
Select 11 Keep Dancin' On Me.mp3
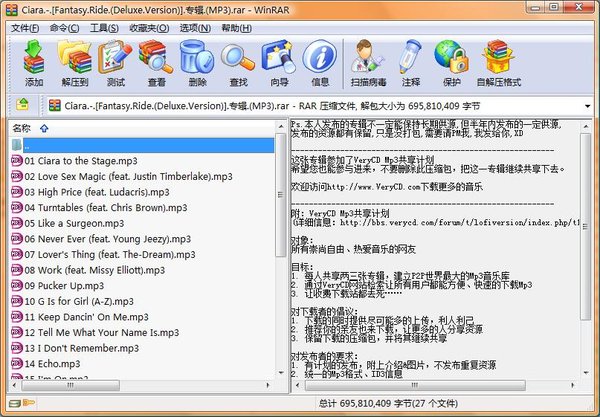coord(86,317)
